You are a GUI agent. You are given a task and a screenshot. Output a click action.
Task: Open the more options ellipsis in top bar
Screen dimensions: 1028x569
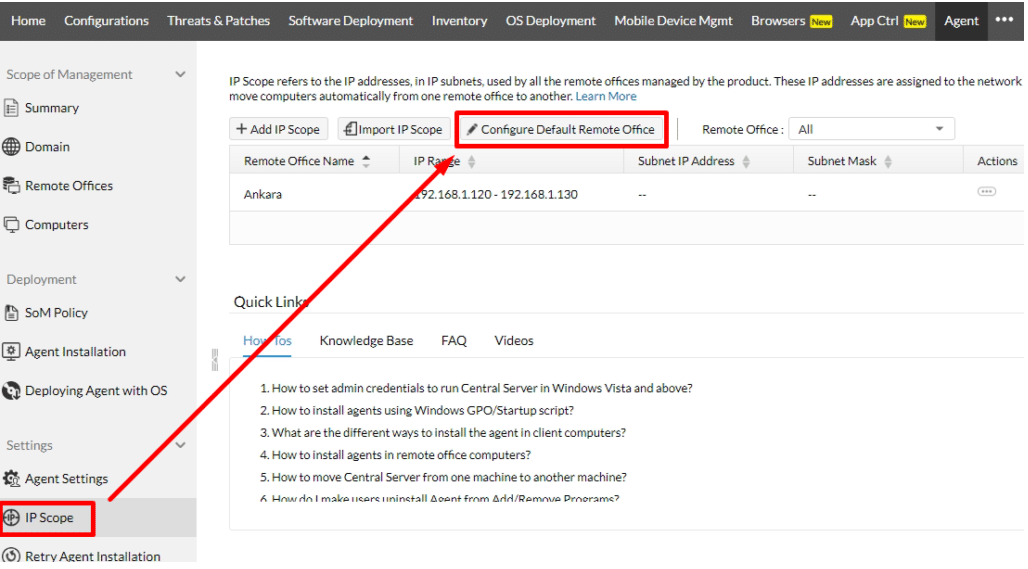point(1004,20)
